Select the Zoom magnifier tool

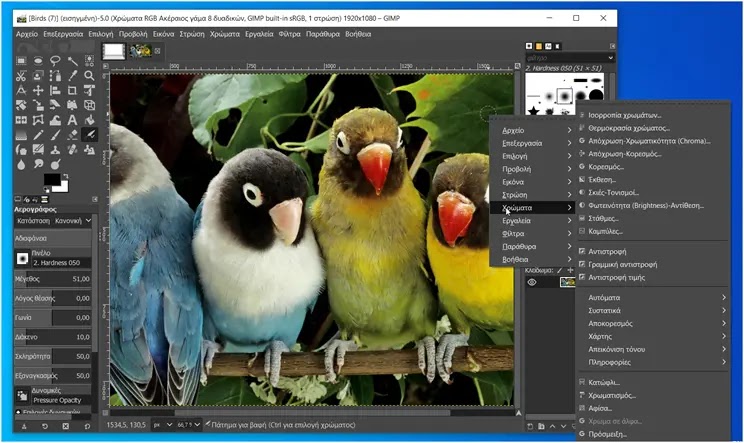coord(89,75)
